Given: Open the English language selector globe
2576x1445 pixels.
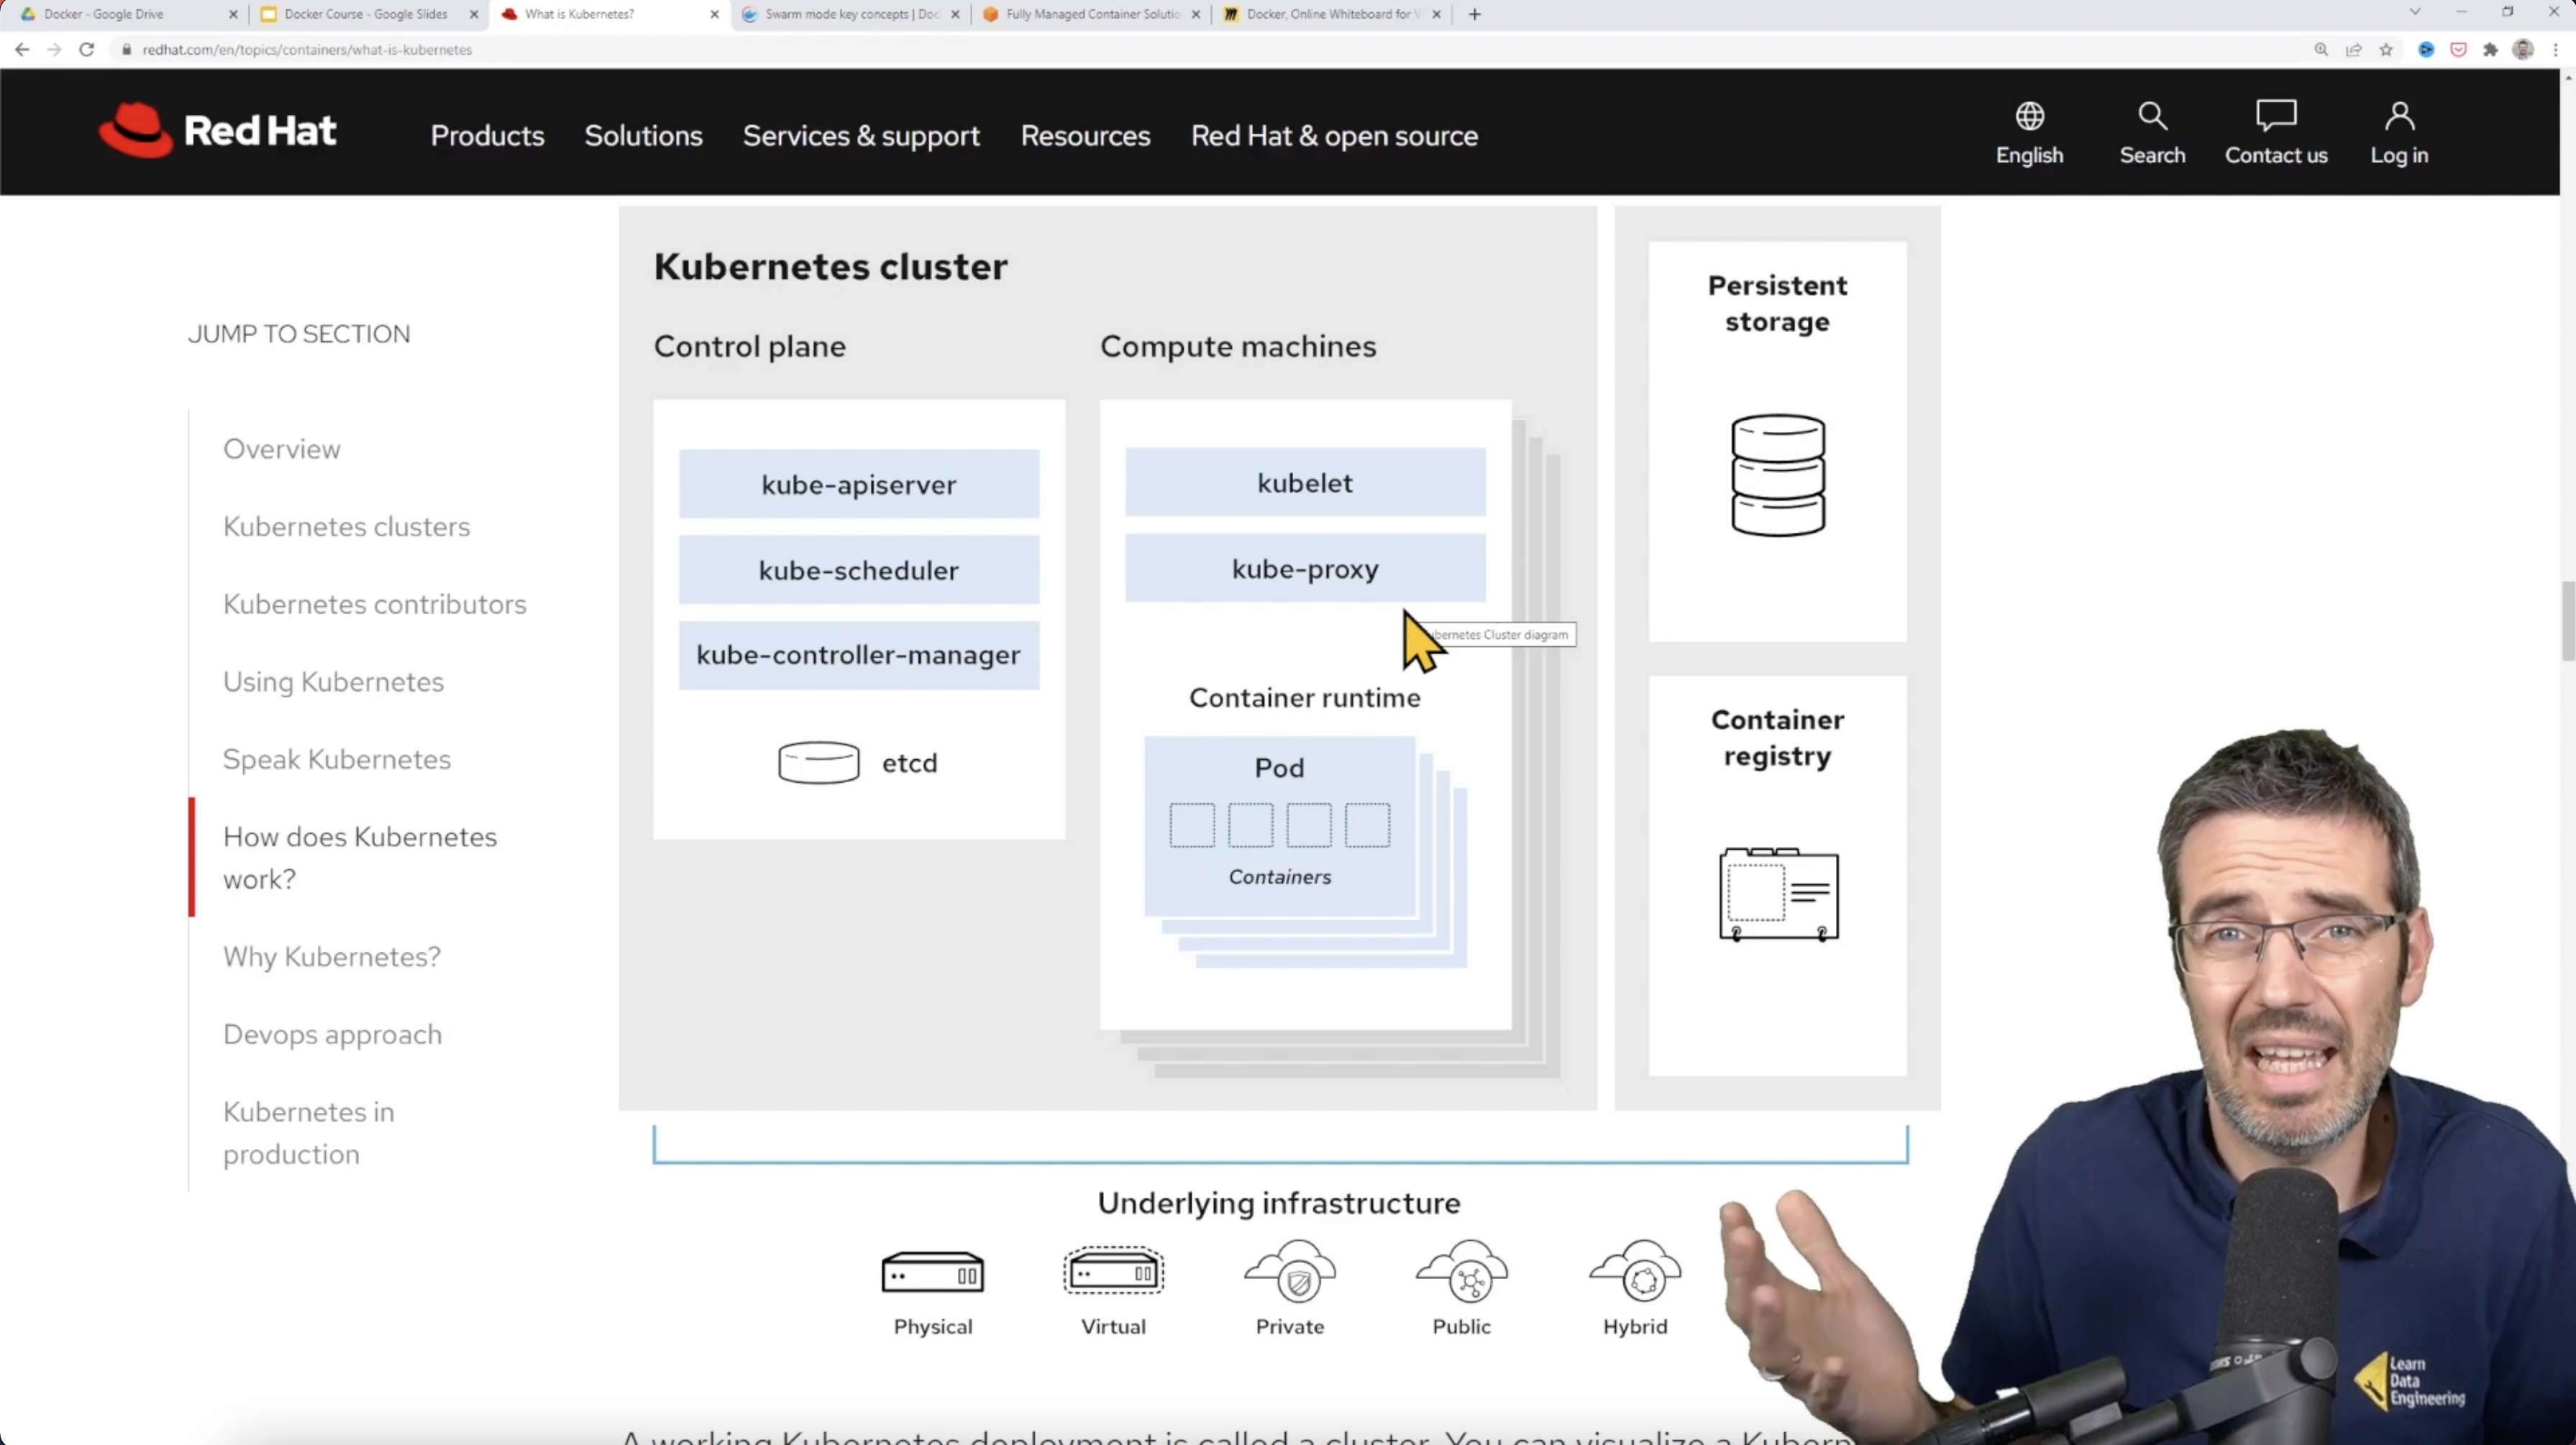Looking at the screenshot, I should coord(2029,116).
